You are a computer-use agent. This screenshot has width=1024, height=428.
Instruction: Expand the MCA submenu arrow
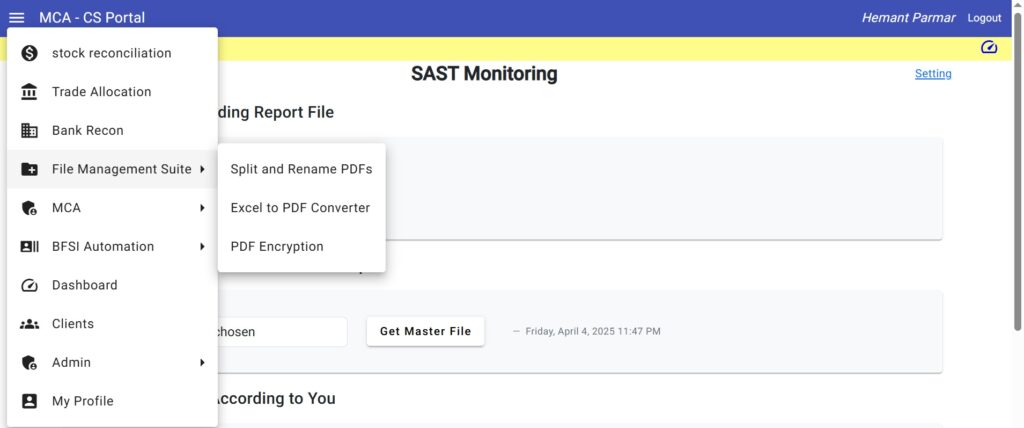click(202, 208)
